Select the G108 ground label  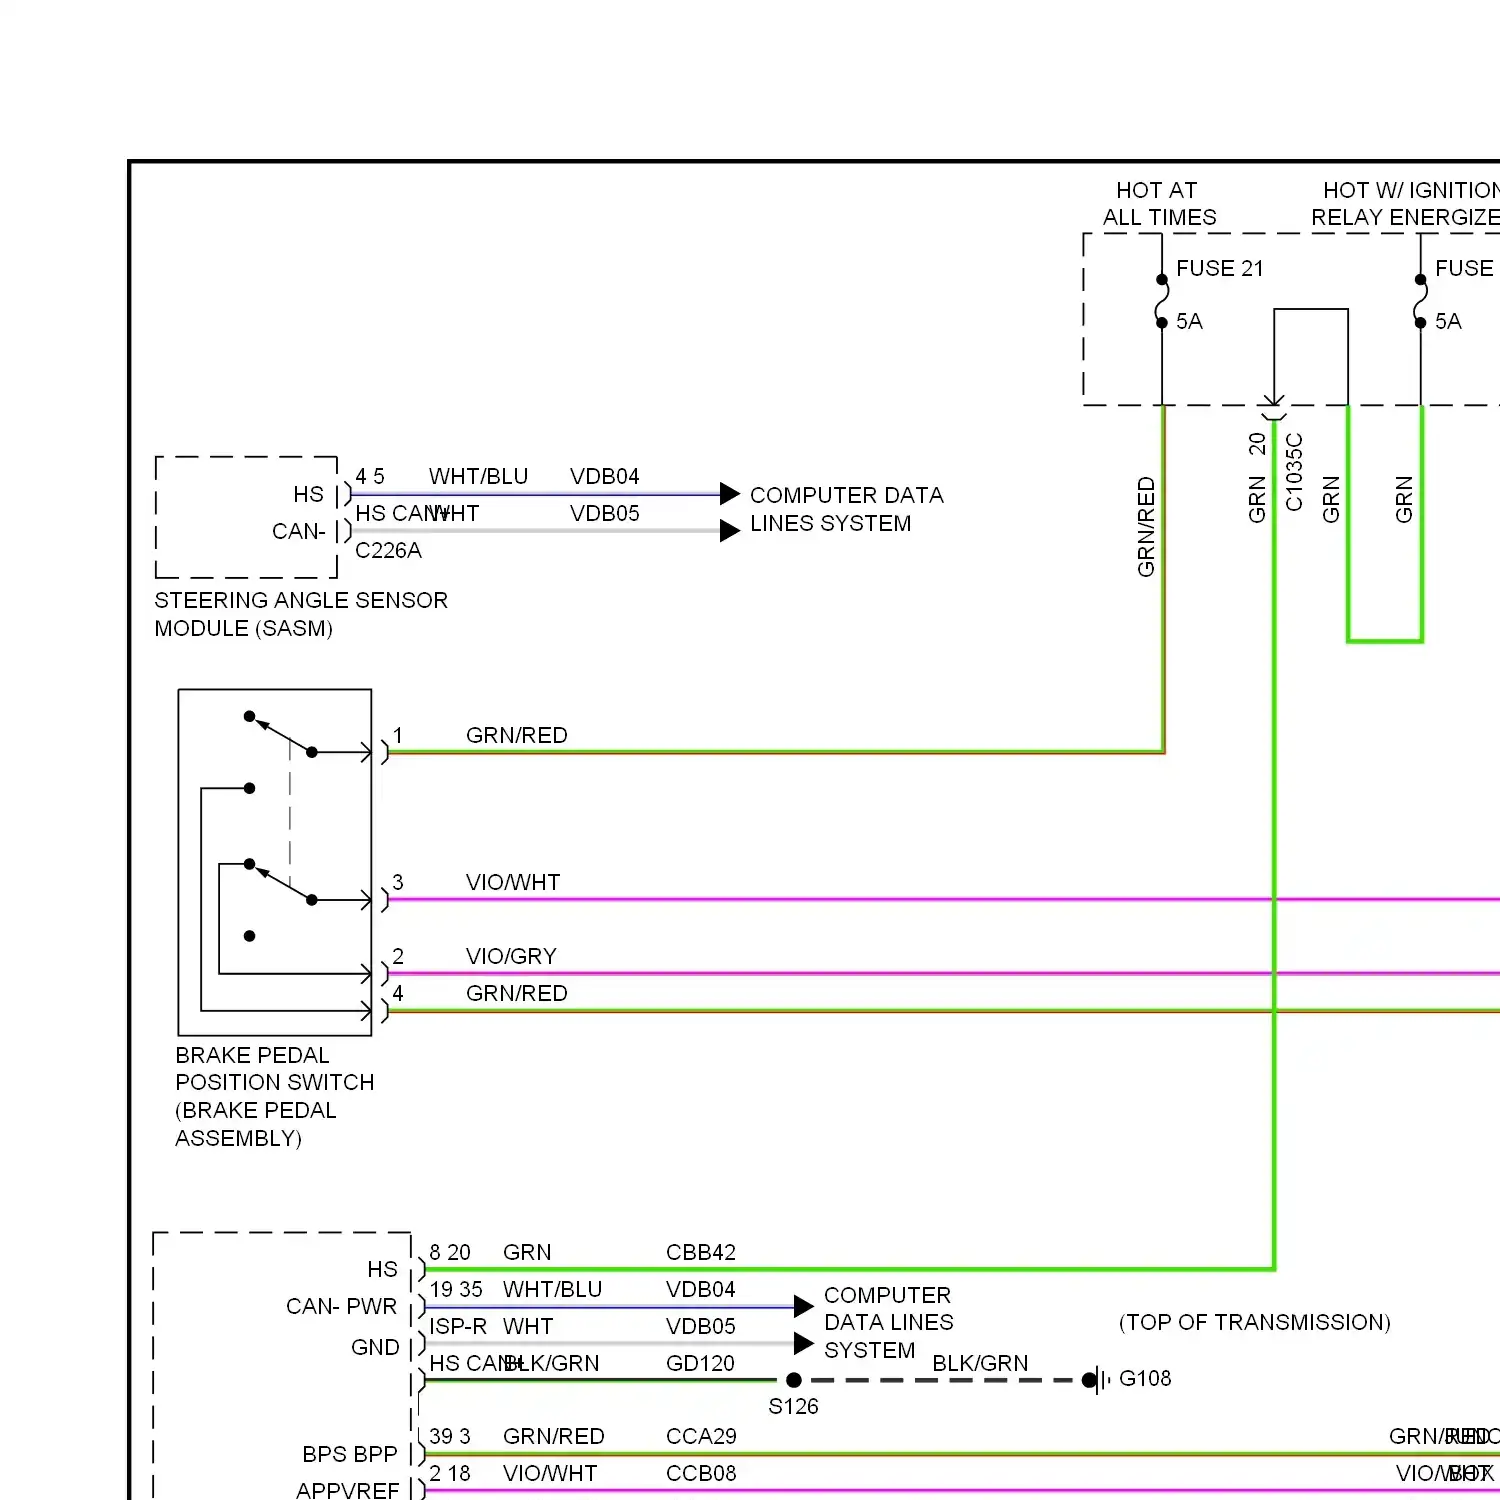point(1145,1378)
